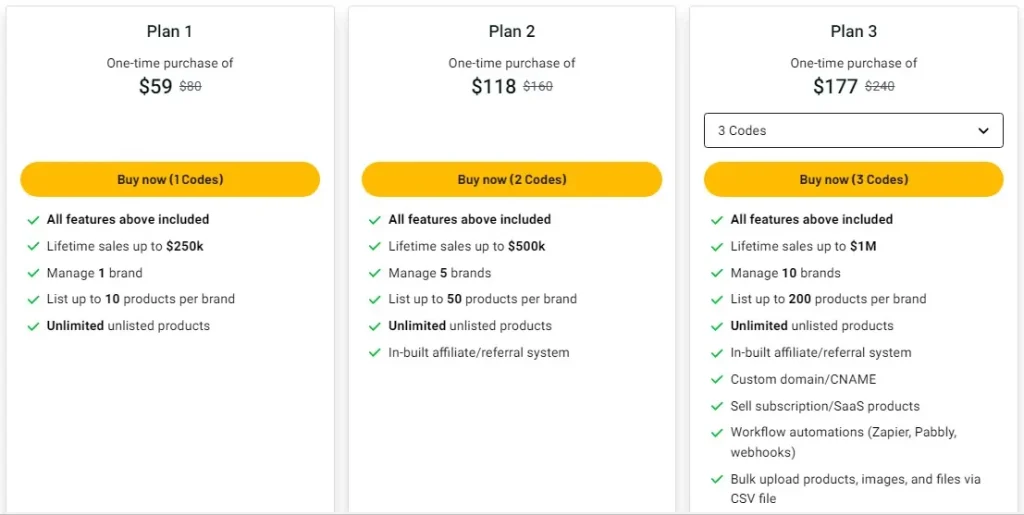Click checkmark beside Manage 5 brands

pos(375,274)
